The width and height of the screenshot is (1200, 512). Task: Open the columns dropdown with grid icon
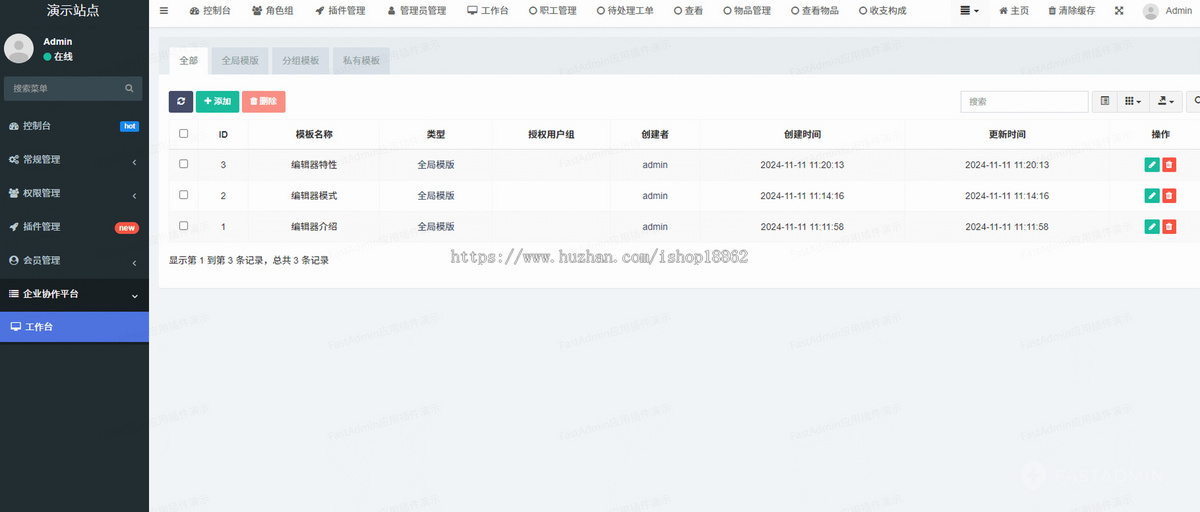1133,101
